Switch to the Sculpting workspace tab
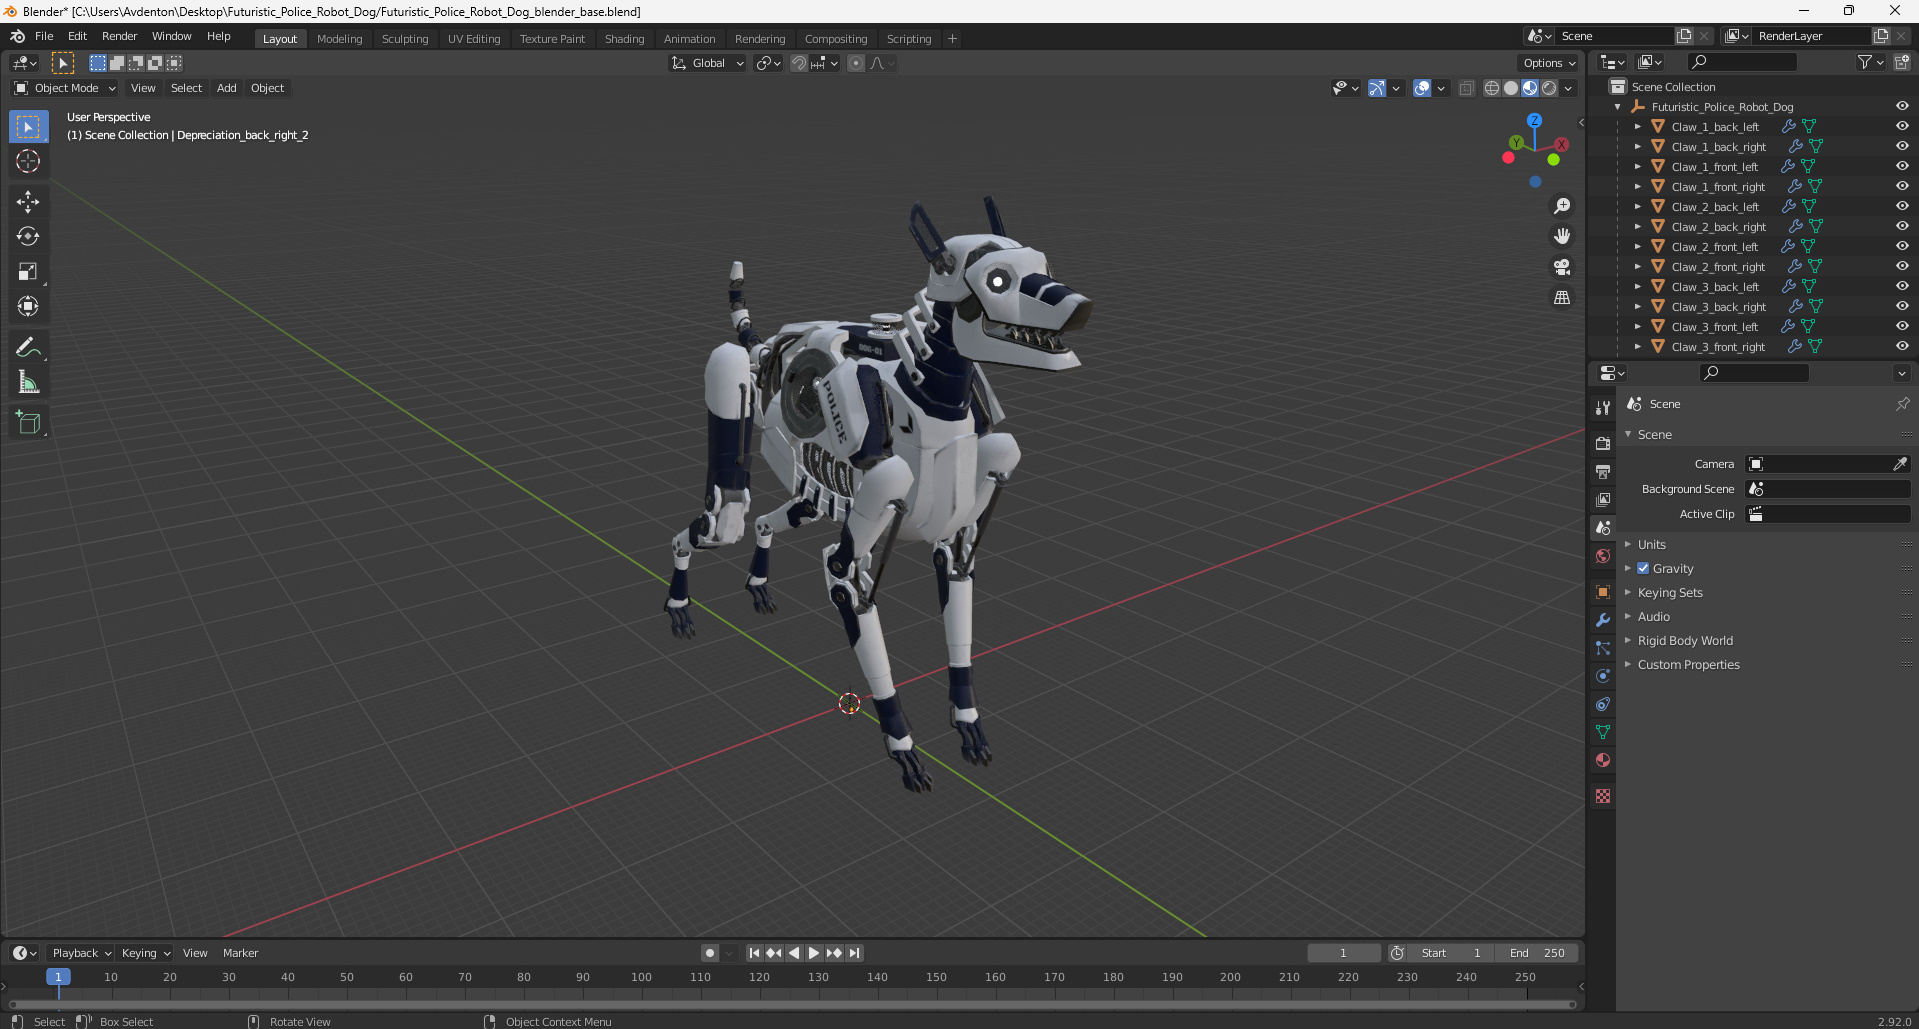 point(405,39)
